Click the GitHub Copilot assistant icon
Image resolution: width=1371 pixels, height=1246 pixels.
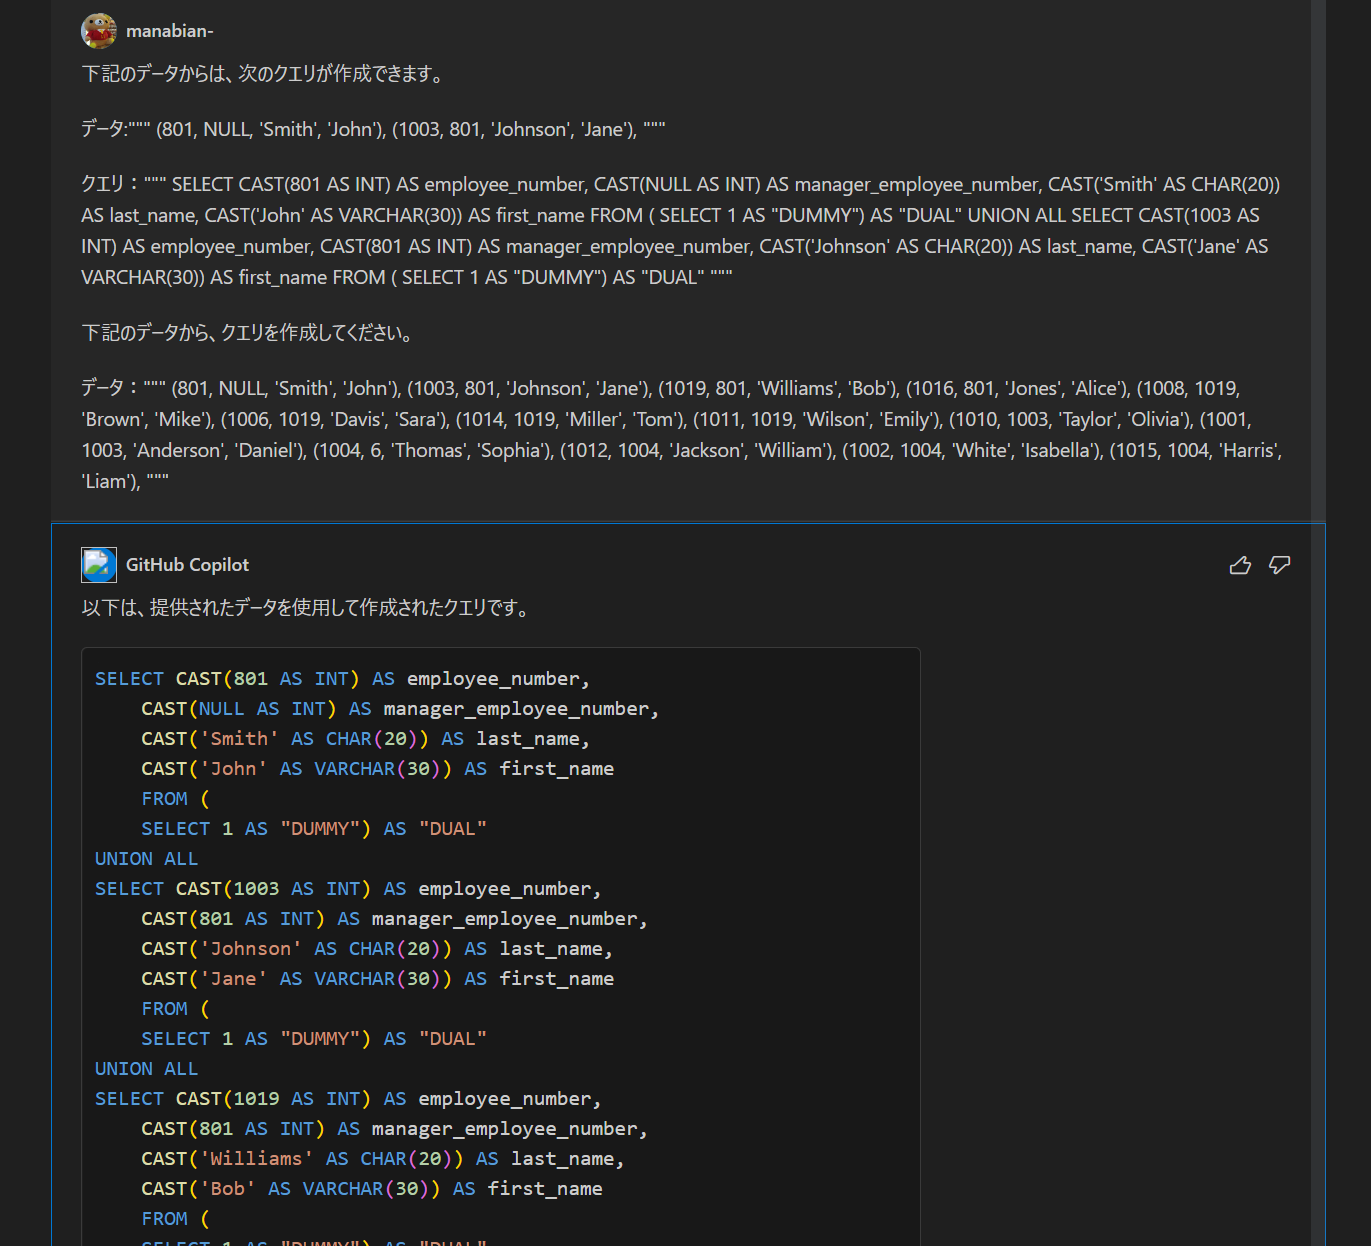(98, 564)
